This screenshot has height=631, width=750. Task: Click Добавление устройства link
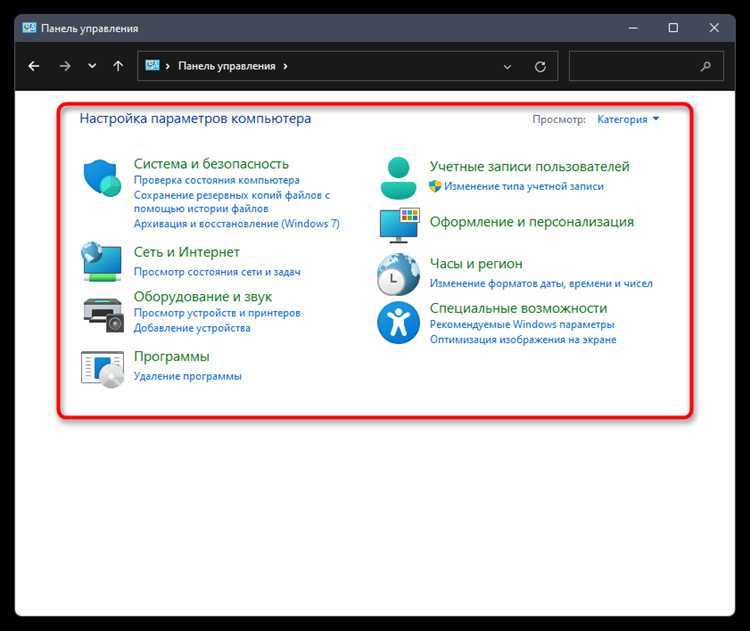[x=192, y=328]
